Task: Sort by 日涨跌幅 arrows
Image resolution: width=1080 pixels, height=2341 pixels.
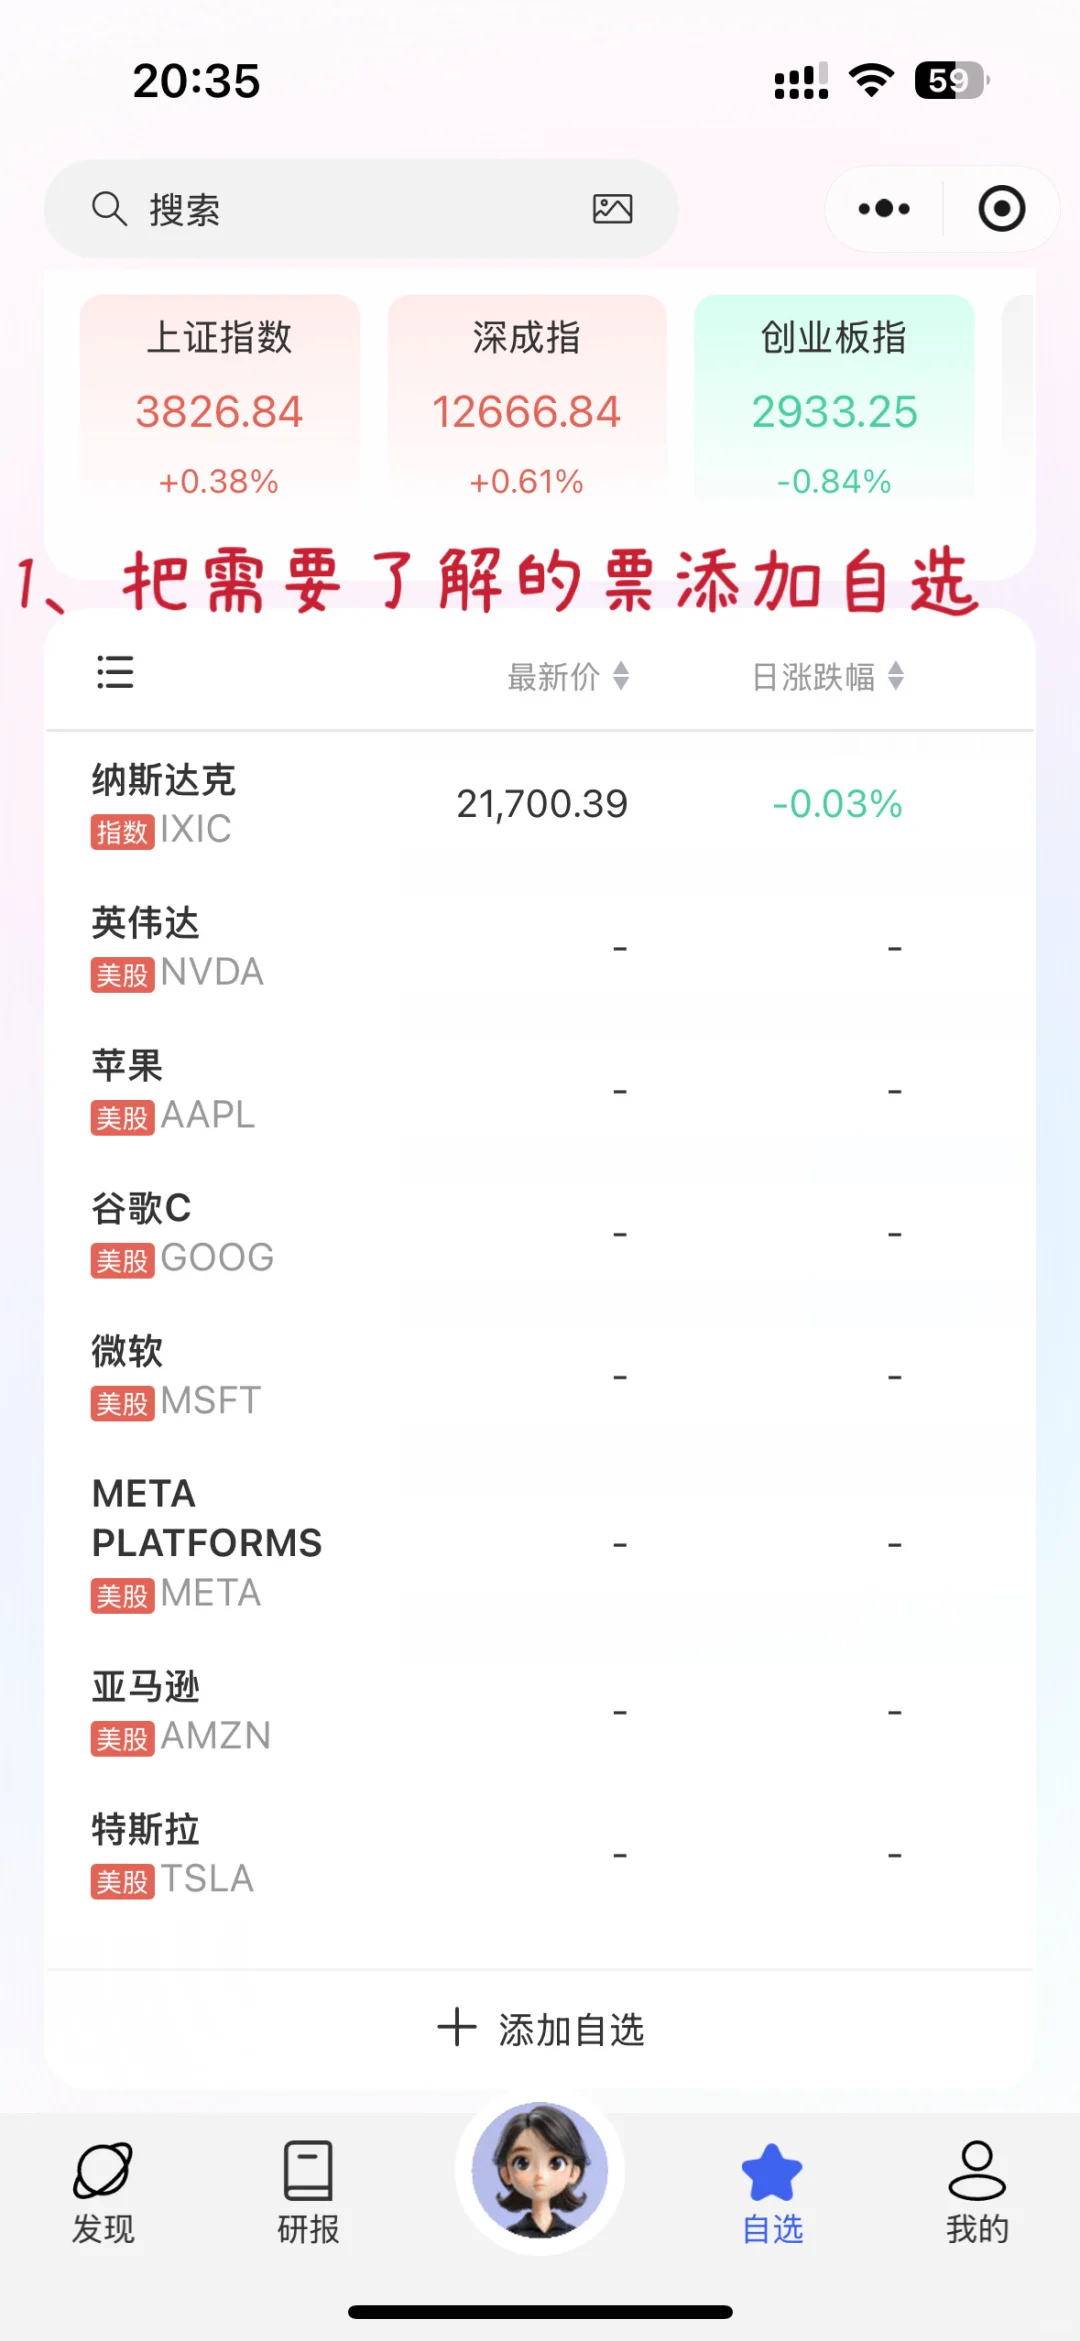Action: click(896, 676)
